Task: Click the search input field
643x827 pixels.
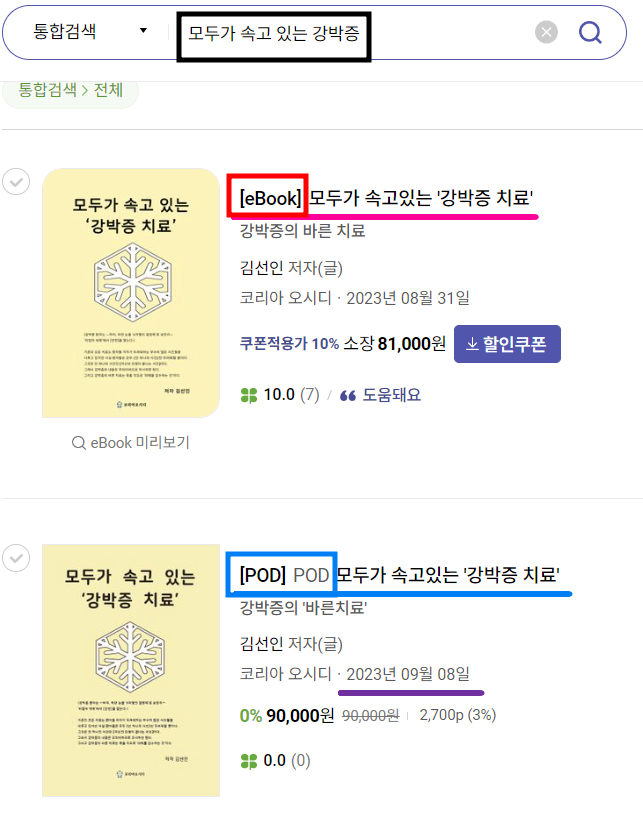Action: pos(350,33)
